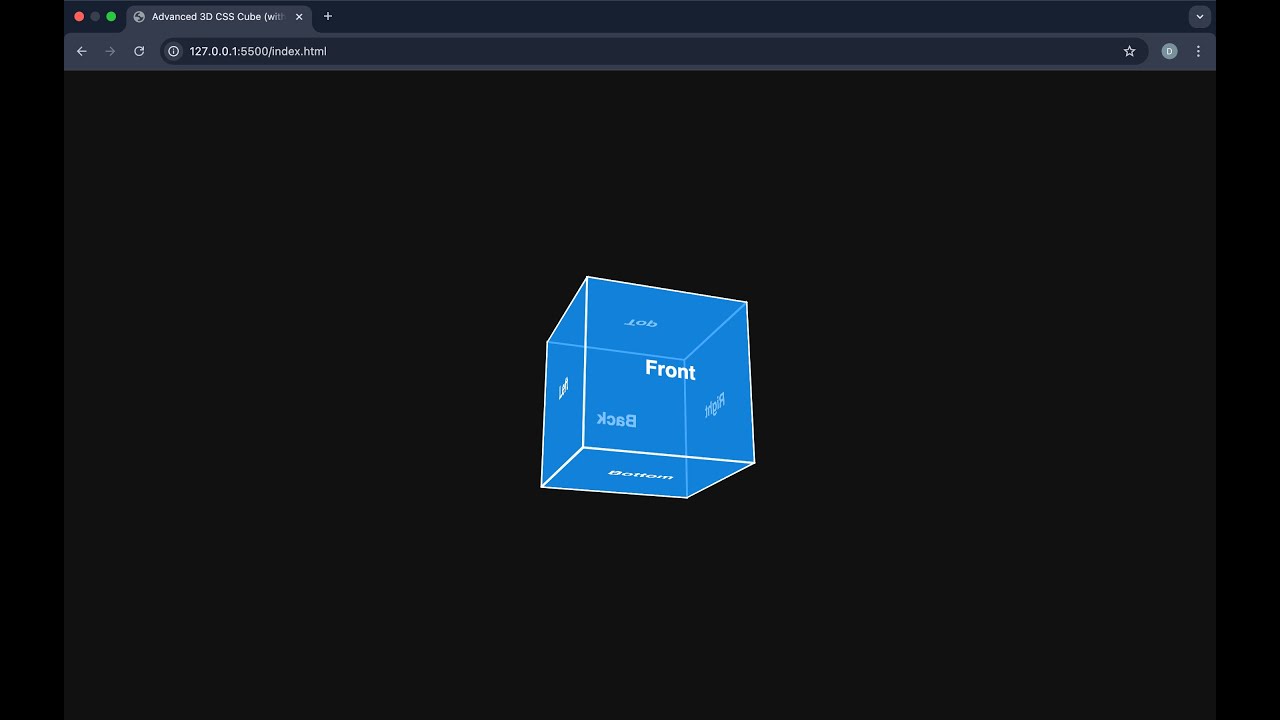This screenshot has width=1280, height=720.
Task: Open a new tab with plus button
Action: (328, 16)
